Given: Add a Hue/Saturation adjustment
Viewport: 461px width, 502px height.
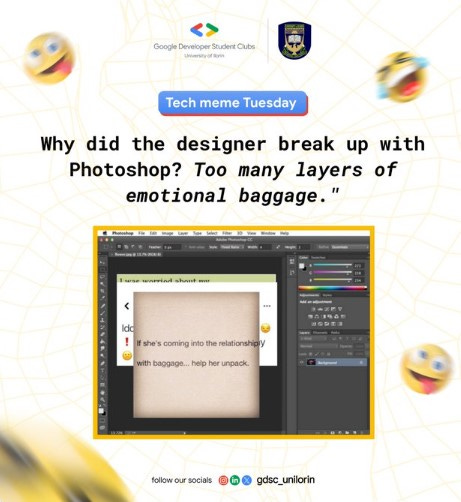Looking at the screenshot, I should (x=310, y=317).
